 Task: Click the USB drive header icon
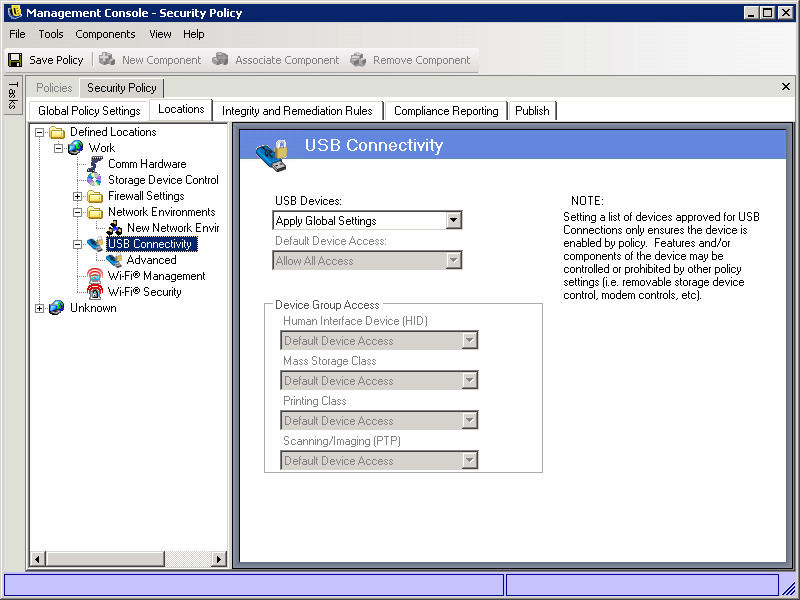[x=271, y=155]
